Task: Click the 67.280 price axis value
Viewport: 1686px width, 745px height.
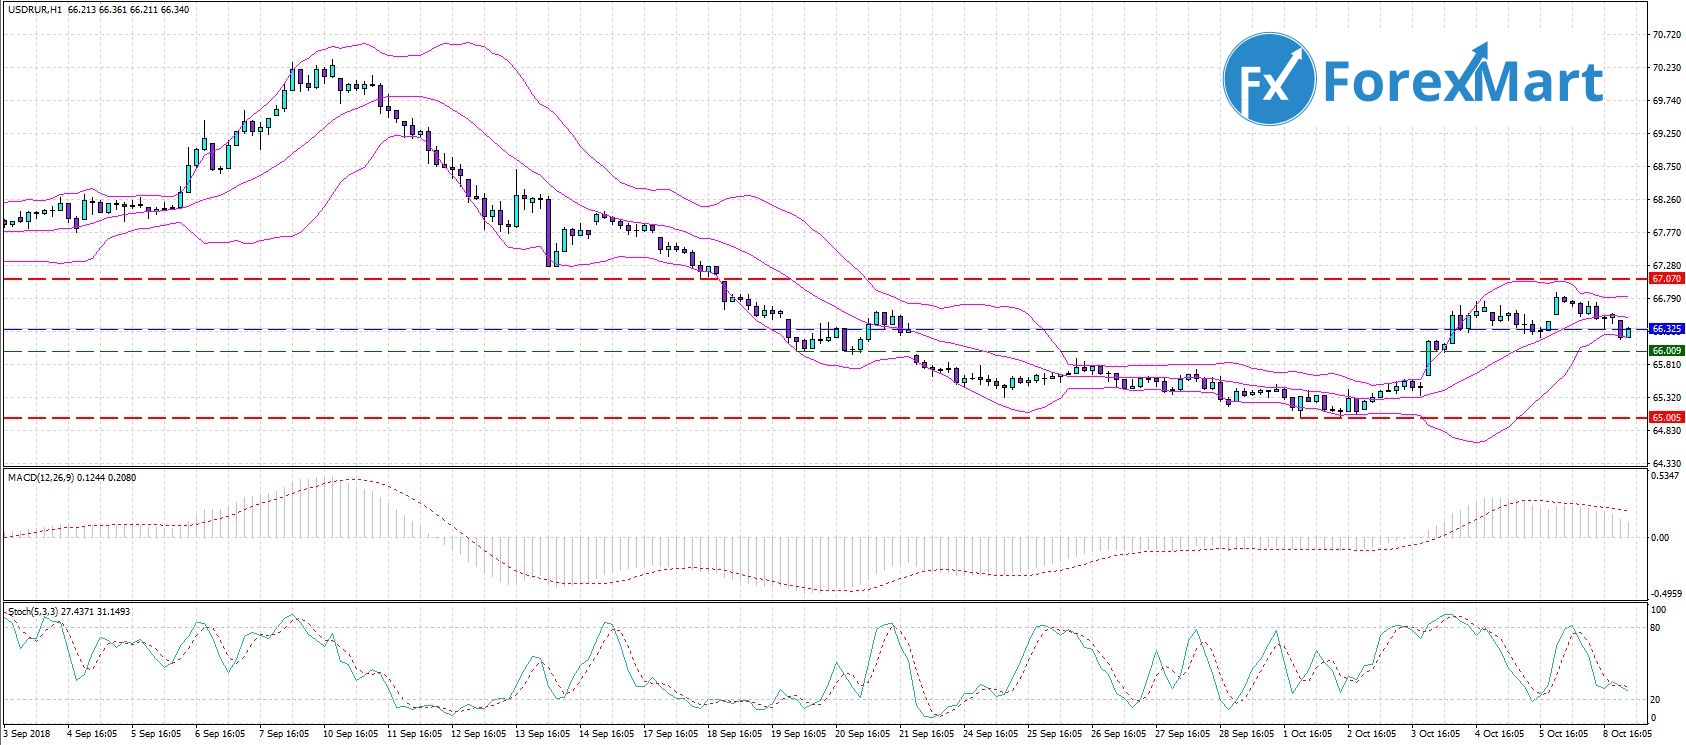Action: [1666, 266]
